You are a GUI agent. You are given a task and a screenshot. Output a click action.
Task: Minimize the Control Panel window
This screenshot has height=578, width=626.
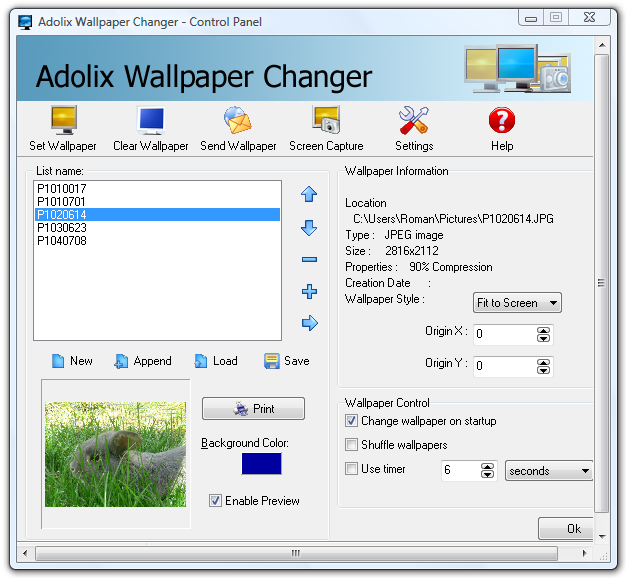[531, 18]
